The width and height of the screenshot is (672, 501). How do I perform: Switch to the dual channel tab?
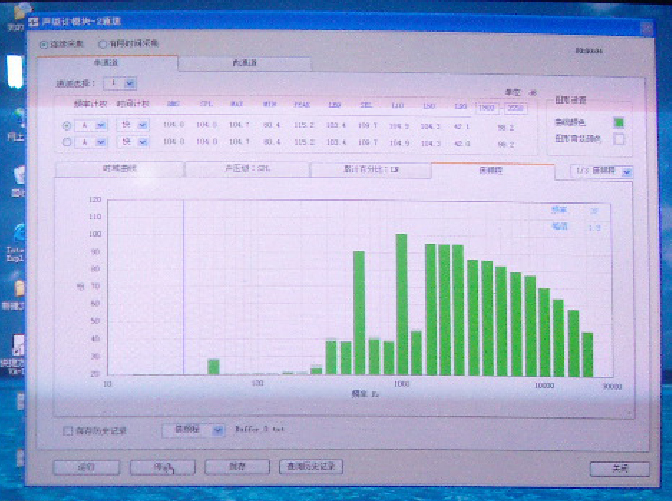[x=245, y=63]
